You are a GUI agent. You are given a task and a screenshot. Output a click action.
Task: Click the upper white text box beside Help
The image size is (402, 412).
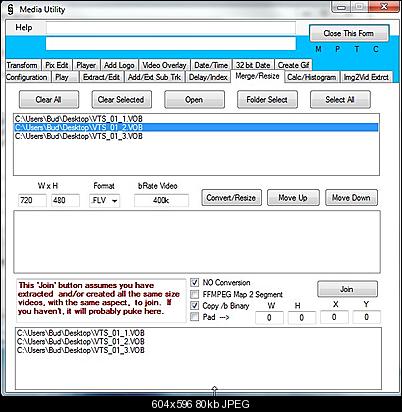point(171,28)
